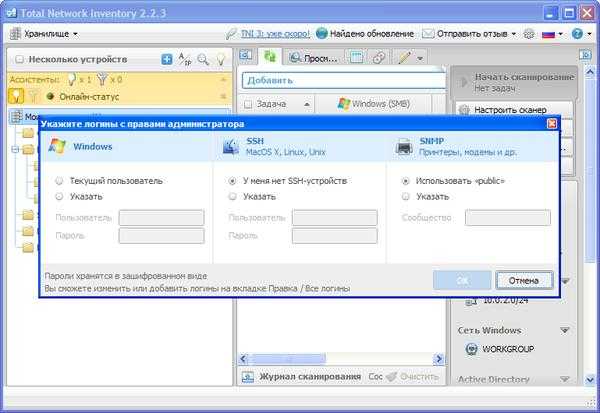Click the panel toggle icon at top right
Screen dimensions: 600x413
coord(585,55)
